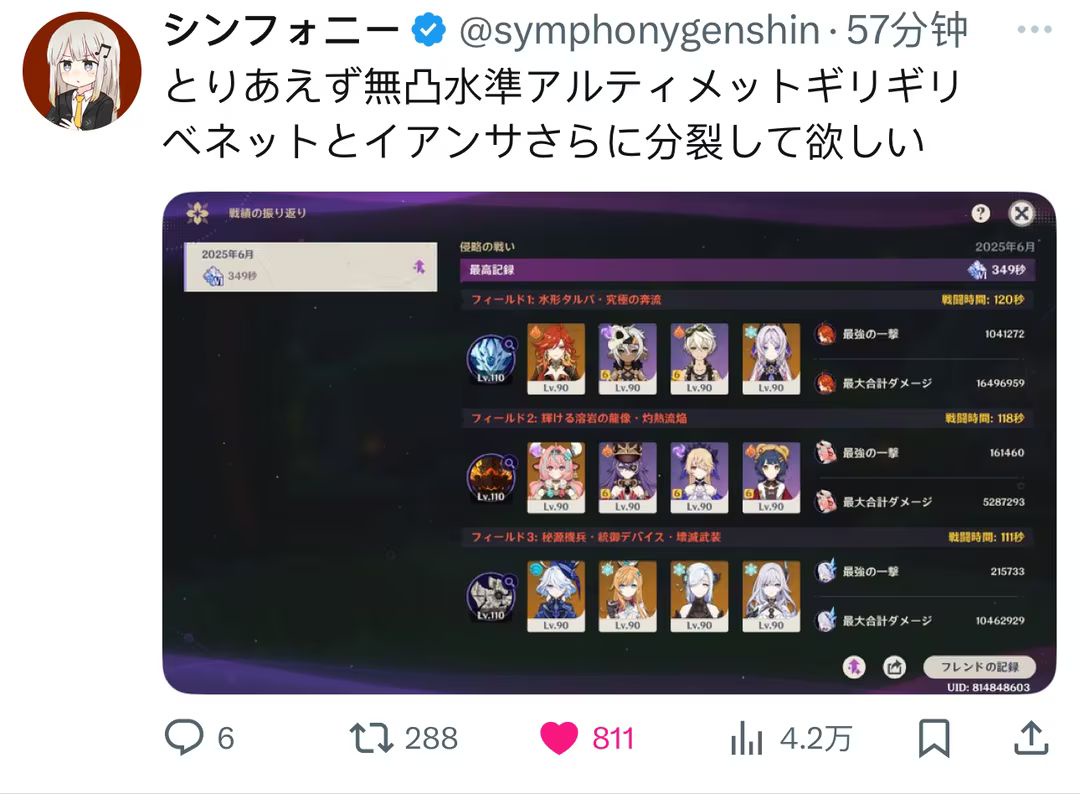The width and height of the screenshot is (1080, 804).
Task: View tweet analytics bar chart icon
Action: point(746,737)
